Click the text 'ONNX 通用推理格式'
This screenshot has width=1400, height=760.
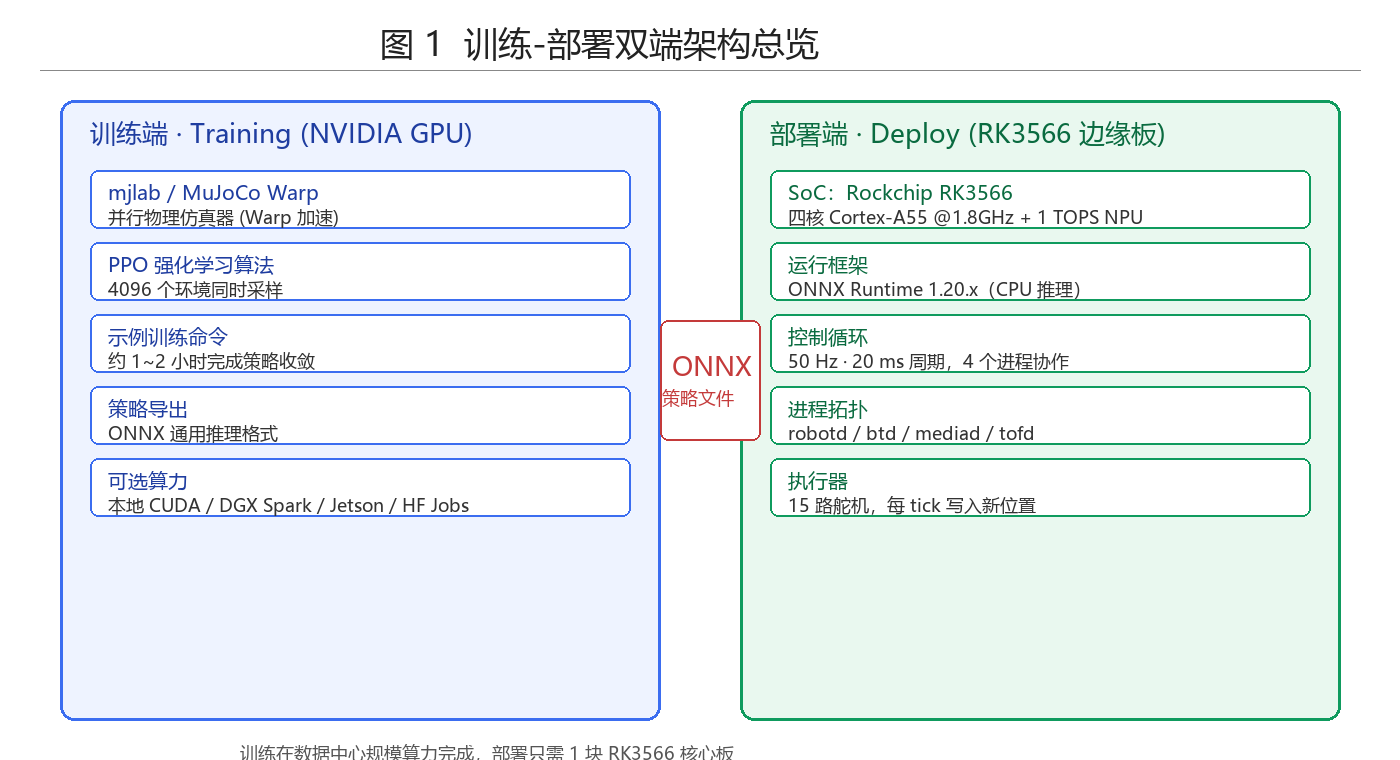tap(193, 433)
